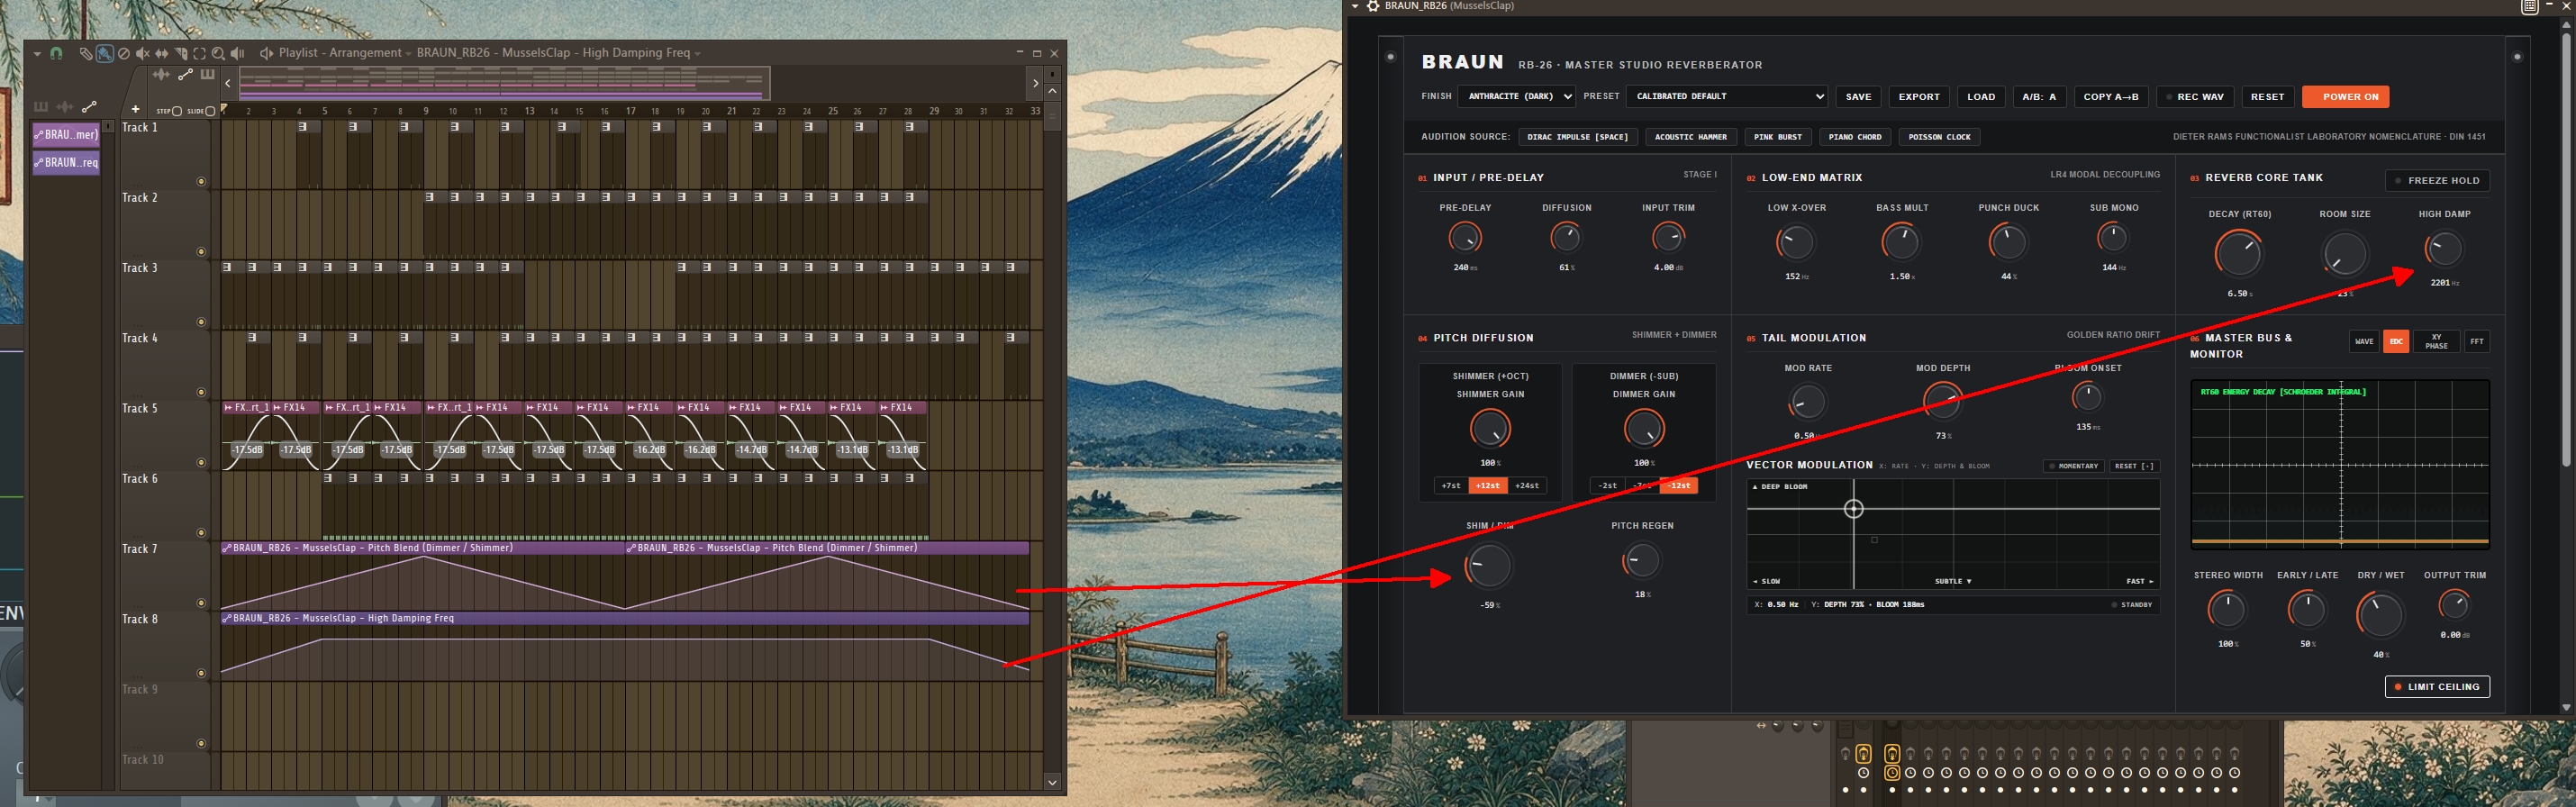Switch monitor view to WAVE tab
The image size is (2576, 807).
click(x=2363, y=341)
